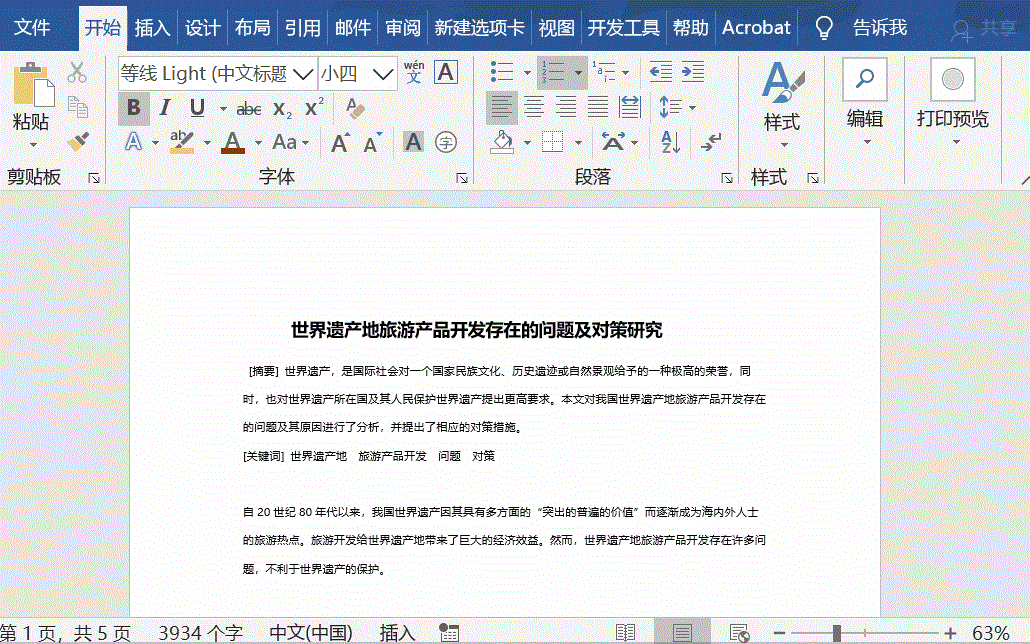Apply strikethrough formatting
The height and width of the screenshot is (644, 1030).
249,108
